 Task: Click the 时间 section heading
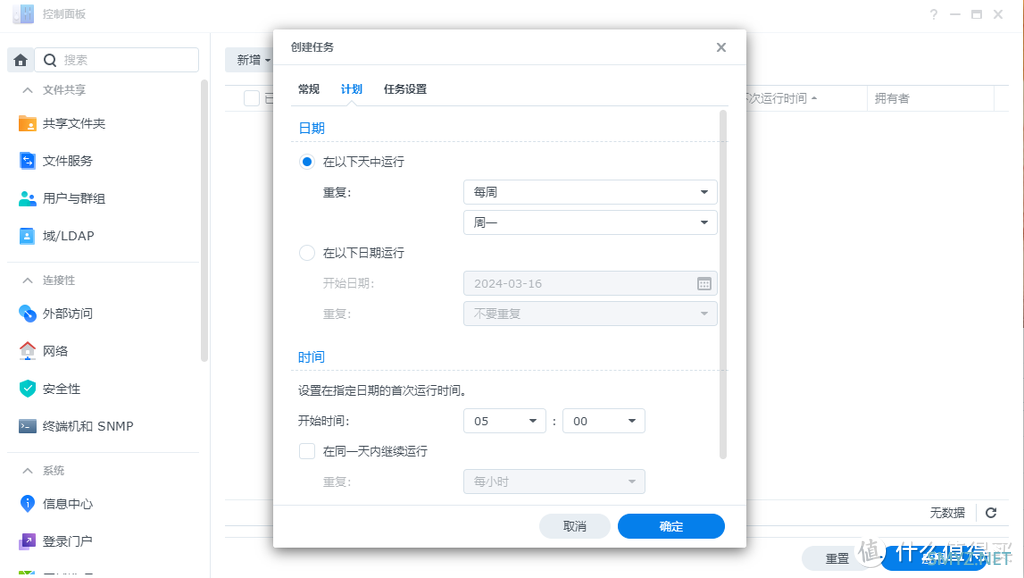pos(312,357)
